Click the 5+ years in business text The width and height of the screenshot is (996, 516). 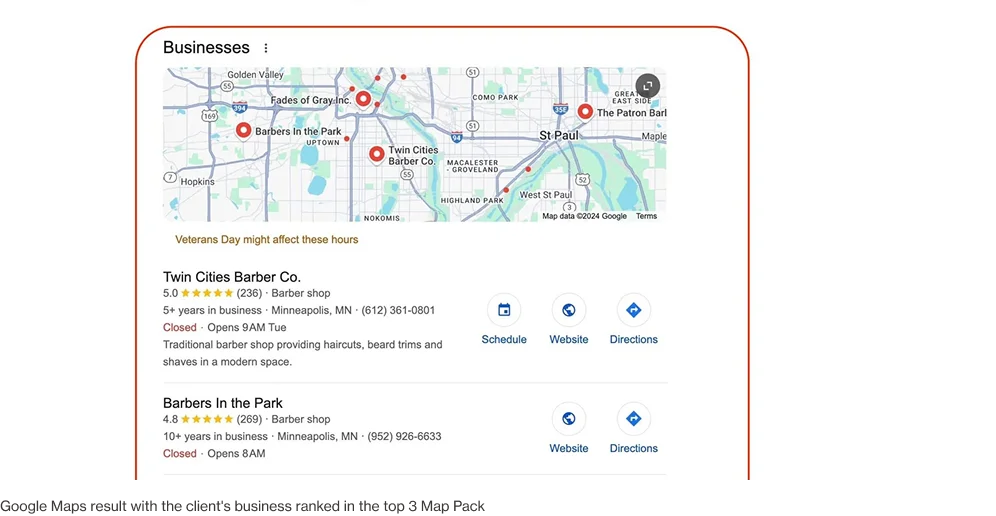[212, 311]
